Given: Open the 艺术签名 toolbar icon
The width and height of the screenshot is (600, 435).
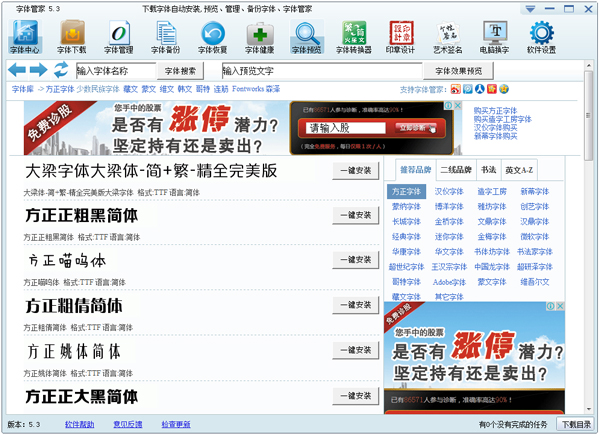Looking at the screenshot, I should (448, 37).
